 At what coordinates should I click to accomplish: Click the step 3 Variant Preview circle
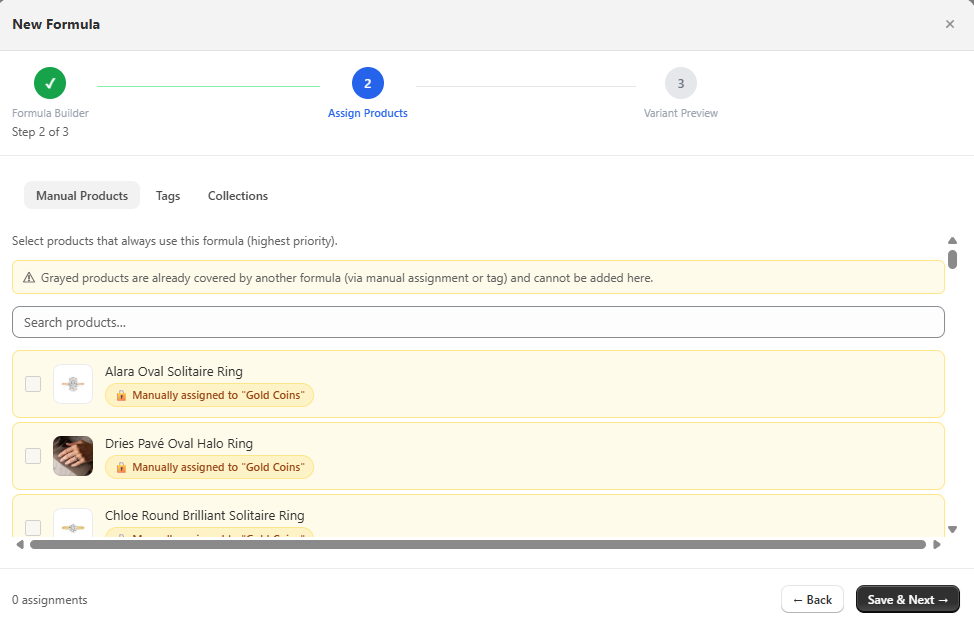[680, 83]
